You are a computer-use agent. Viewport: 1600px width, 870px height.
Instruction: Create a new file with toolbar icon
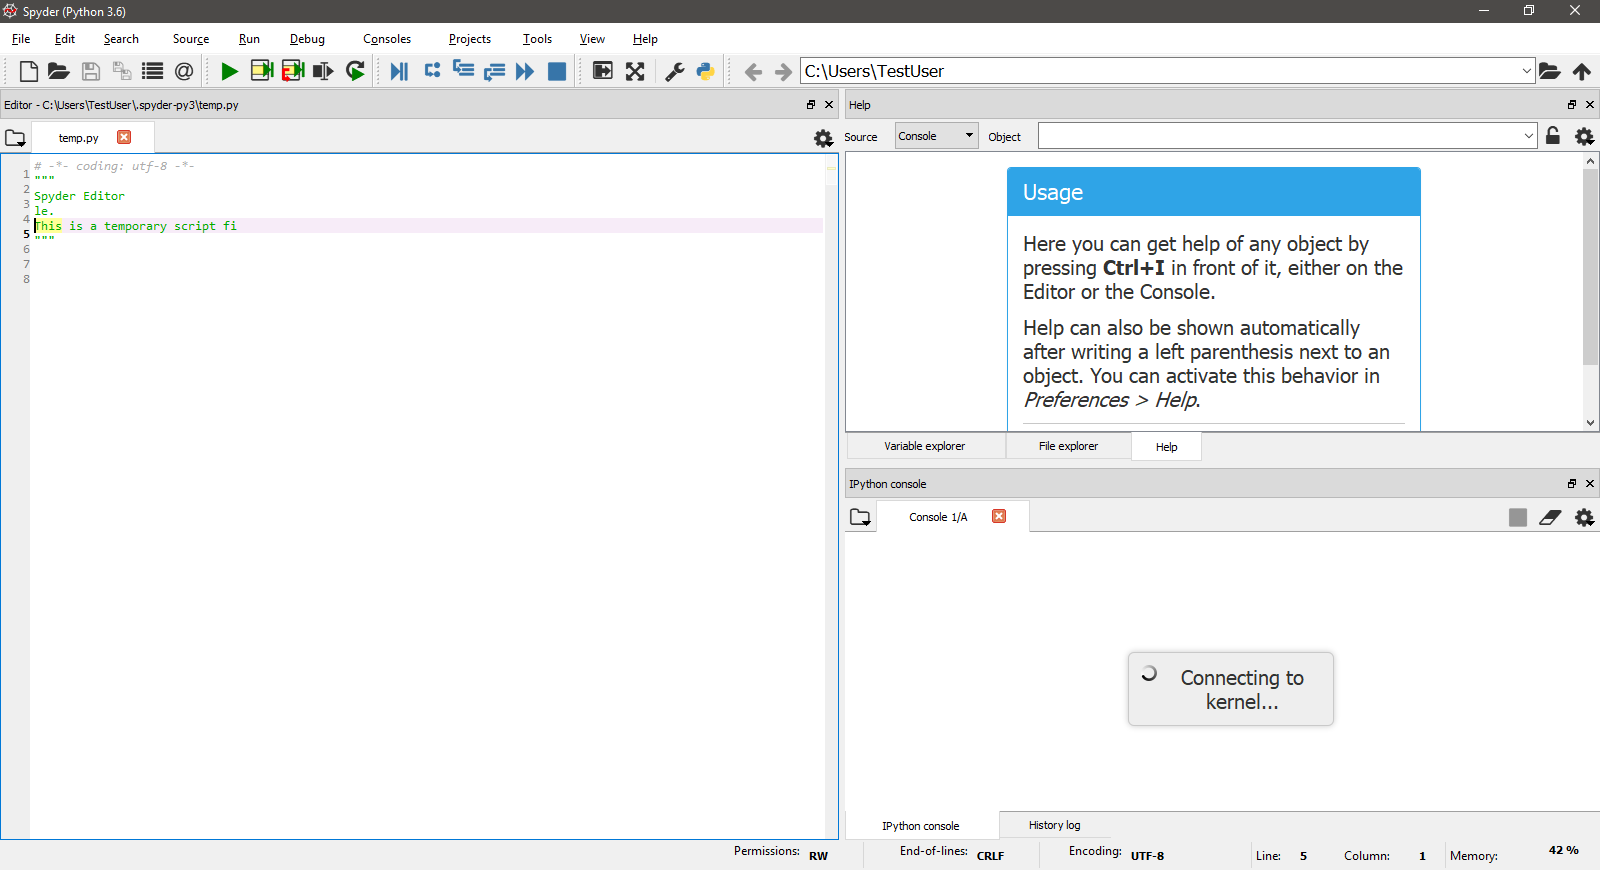(x=29, y=71)
